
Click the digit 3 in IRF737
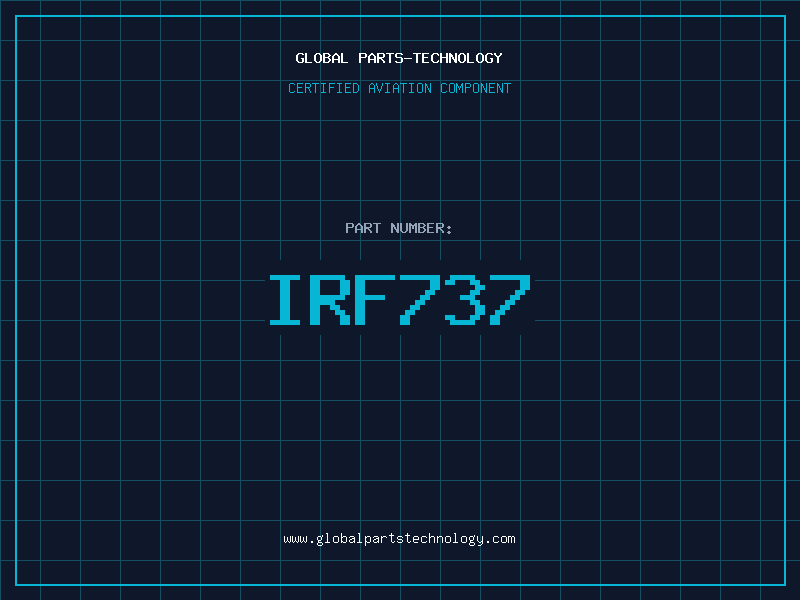coord(465,300)
